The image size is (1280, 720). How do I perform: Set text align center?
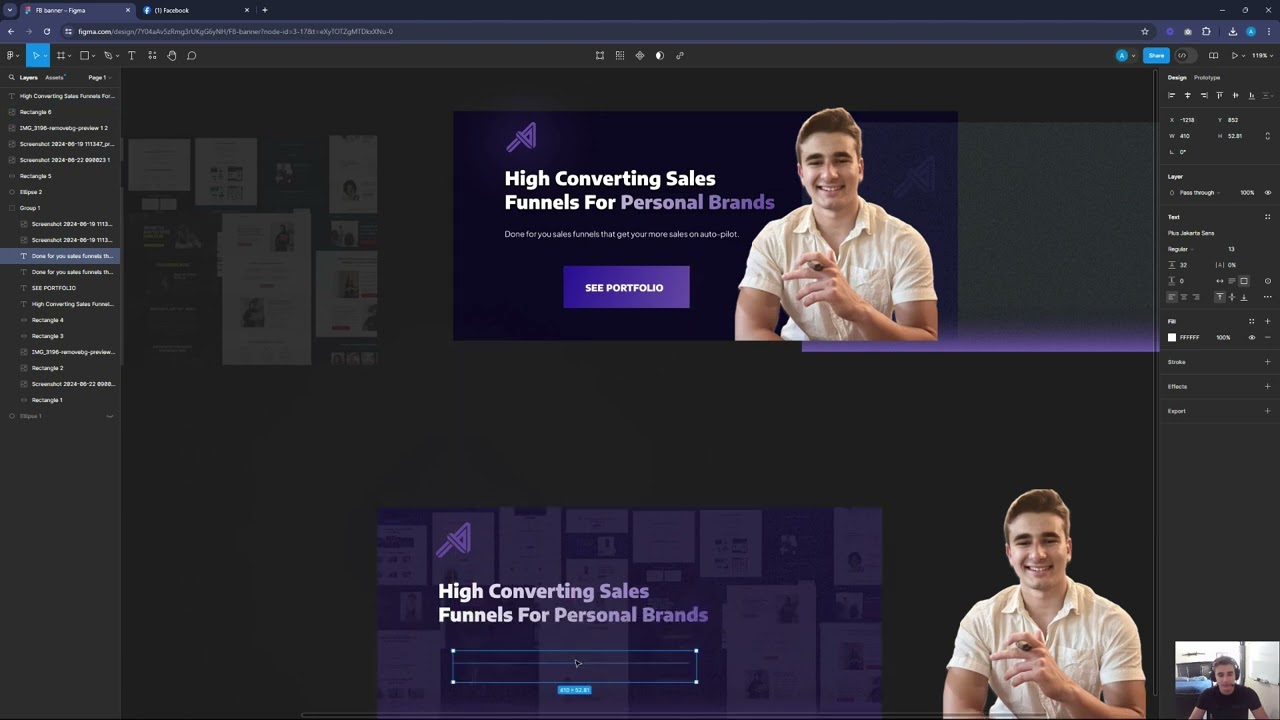[1184, 297]
